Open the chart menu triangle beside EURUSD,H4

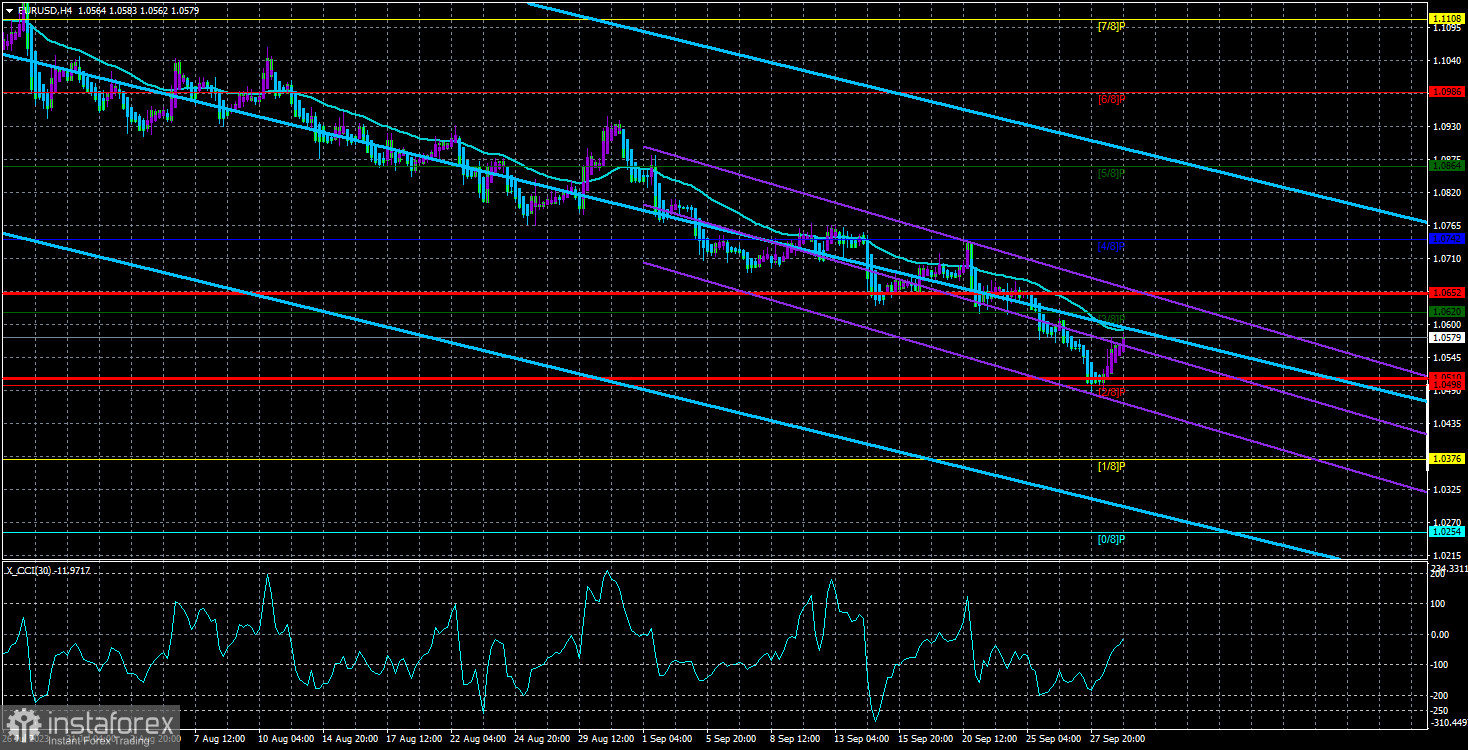coord(10,10)
